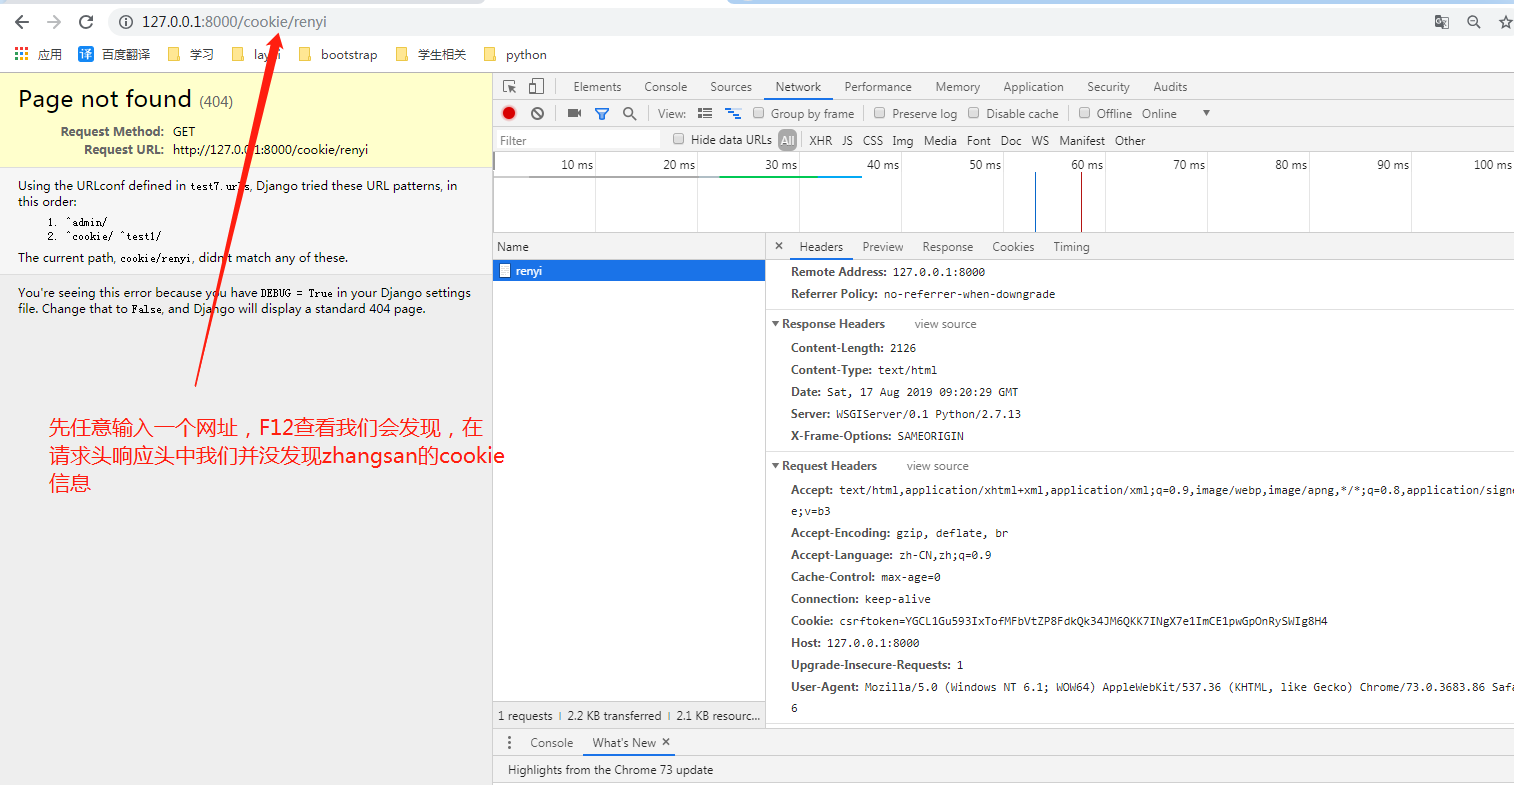Select the All request type filter
This screenshot has height=785, width=1514.
click(x=788, y=140)
